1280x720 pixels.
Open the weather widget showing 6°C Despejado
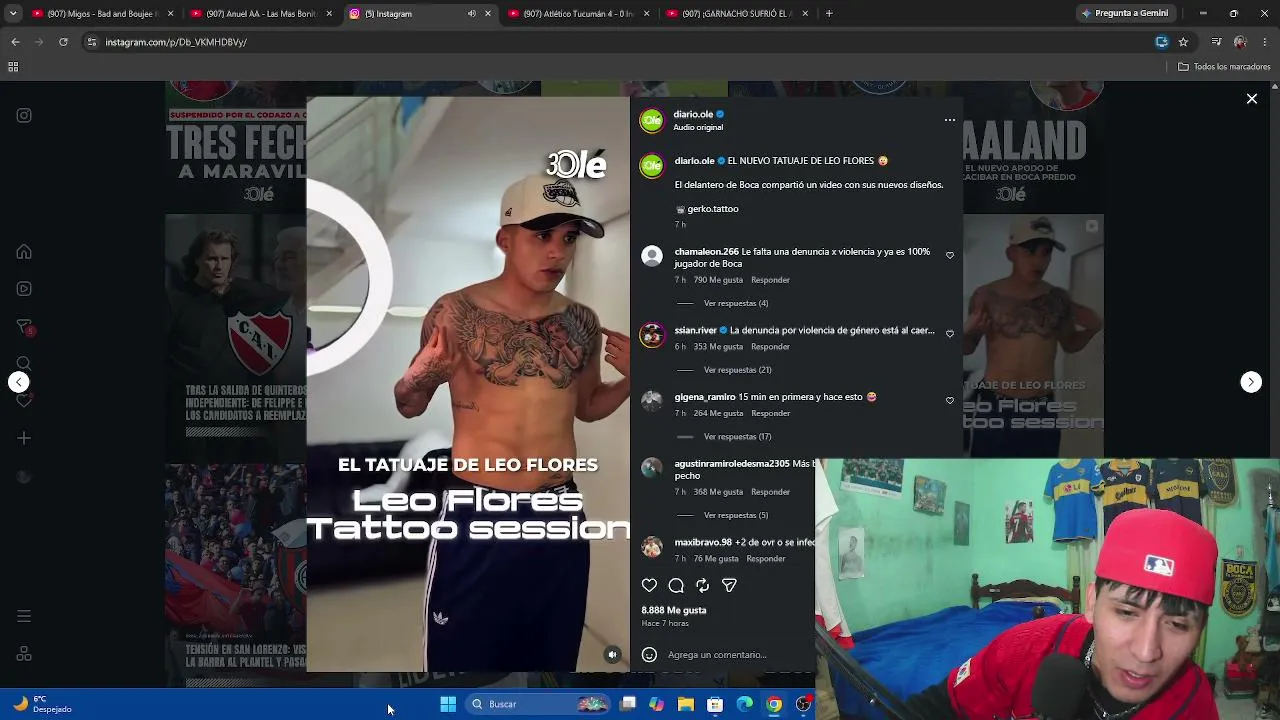click(x=42, y=704)
